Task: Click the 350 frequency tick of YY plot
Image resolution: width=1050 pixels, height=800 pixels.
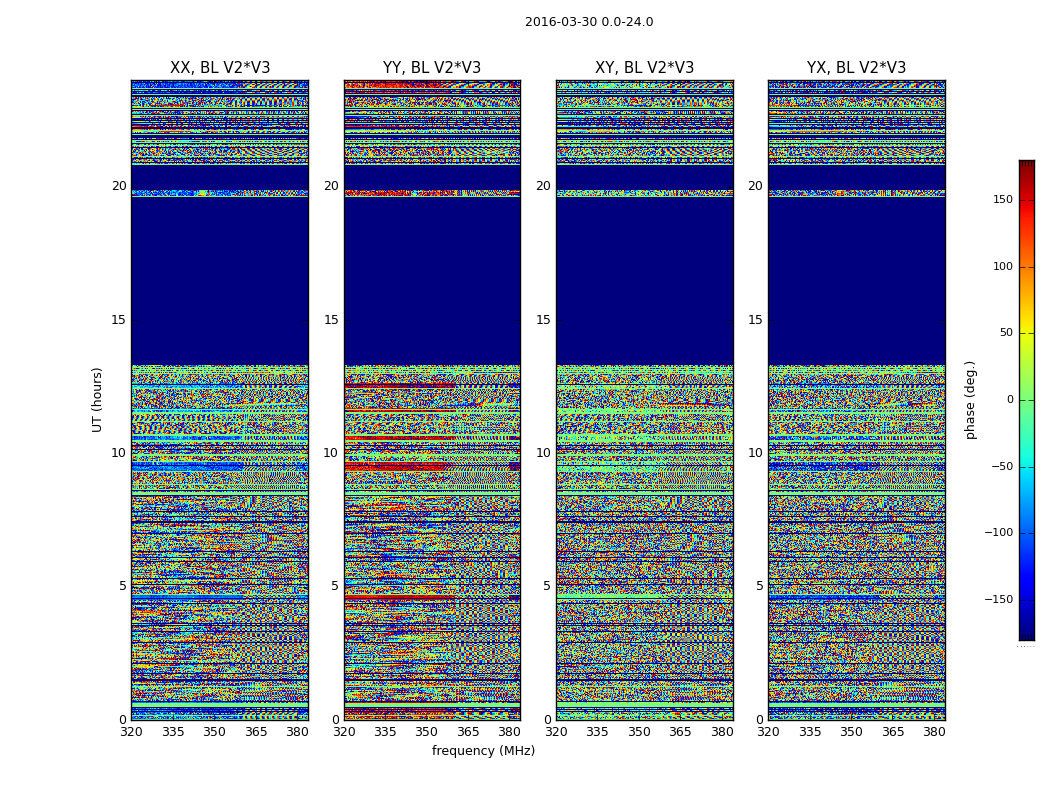Action: tap(427, 732)
